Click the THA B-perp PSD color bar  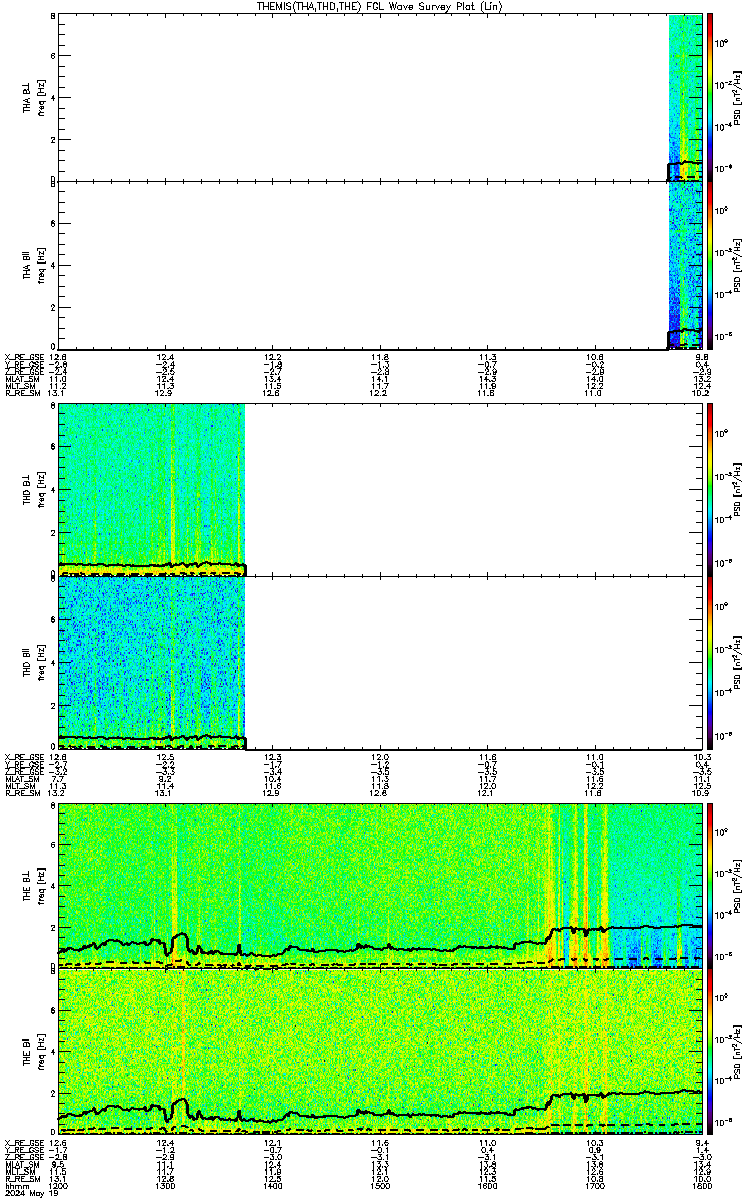click(709, 97)
